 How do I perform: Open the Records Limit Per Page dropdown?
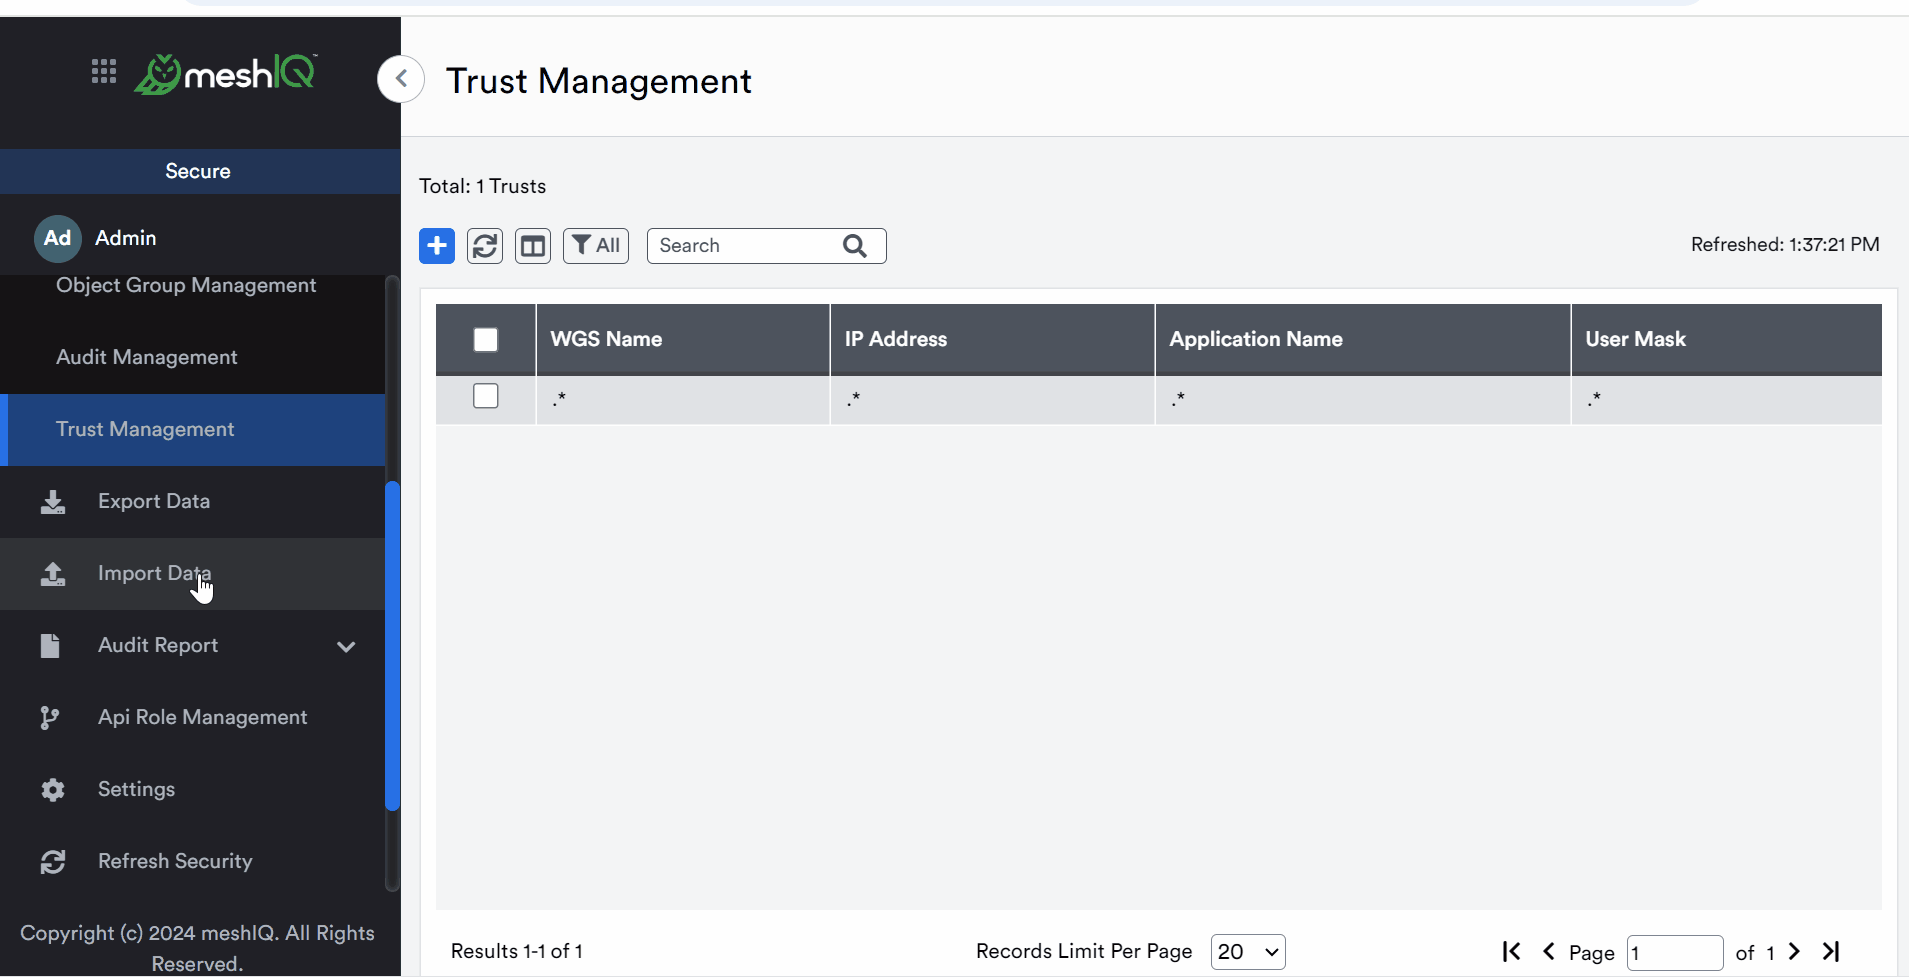1248,952
